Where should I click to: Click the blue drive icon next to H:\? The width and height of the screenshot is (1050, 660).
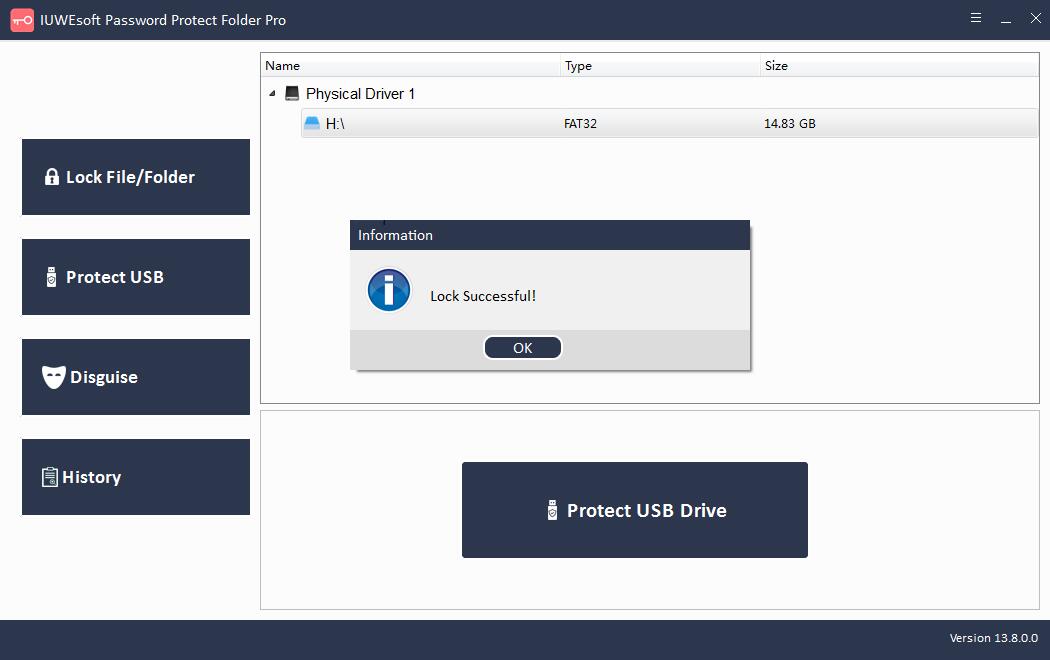pyautogui.click(x=312, y=122)
